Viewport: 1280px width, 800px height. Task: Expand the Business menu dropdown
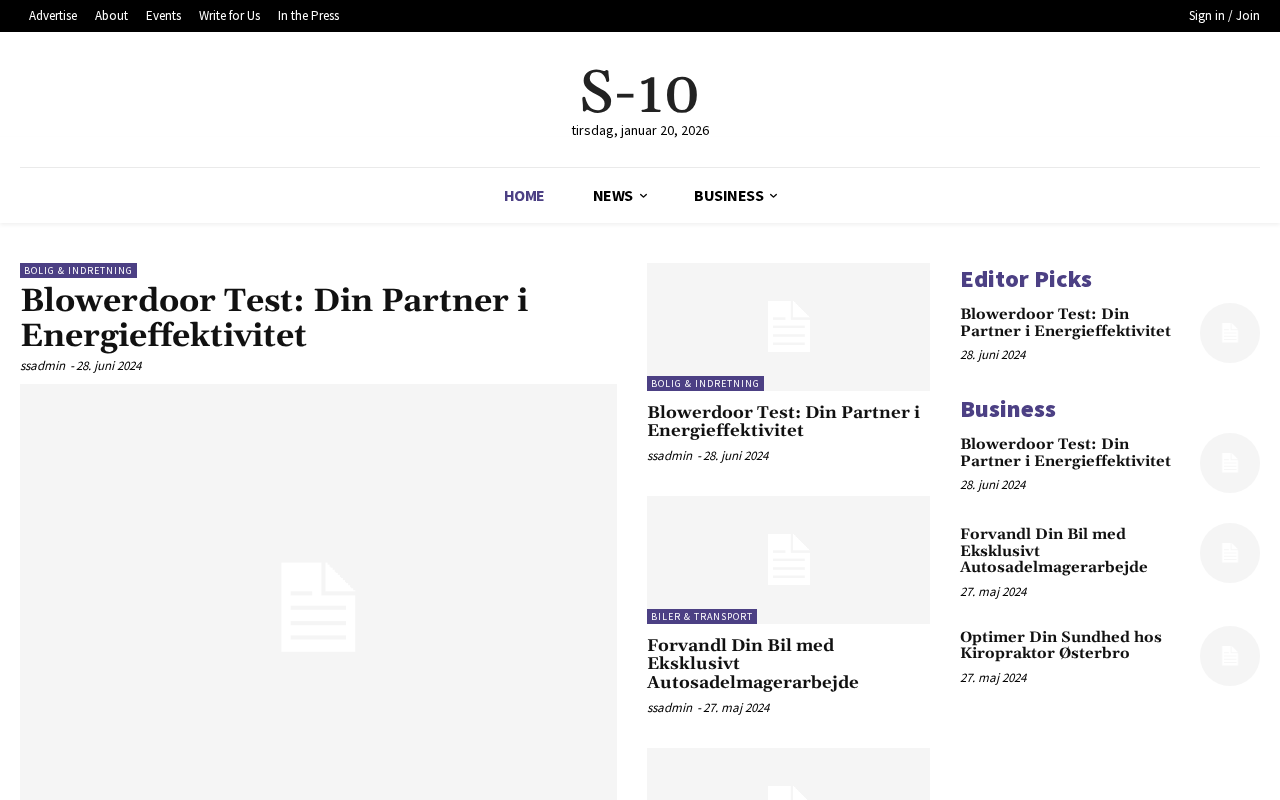tap(735, 196)
